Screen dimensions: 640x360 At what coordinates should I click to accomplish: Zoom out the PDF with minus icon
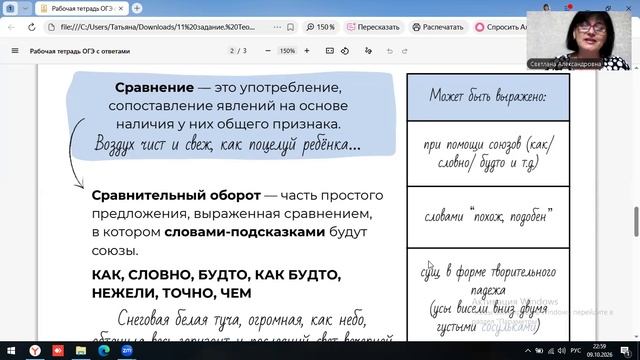click(268, 51)
